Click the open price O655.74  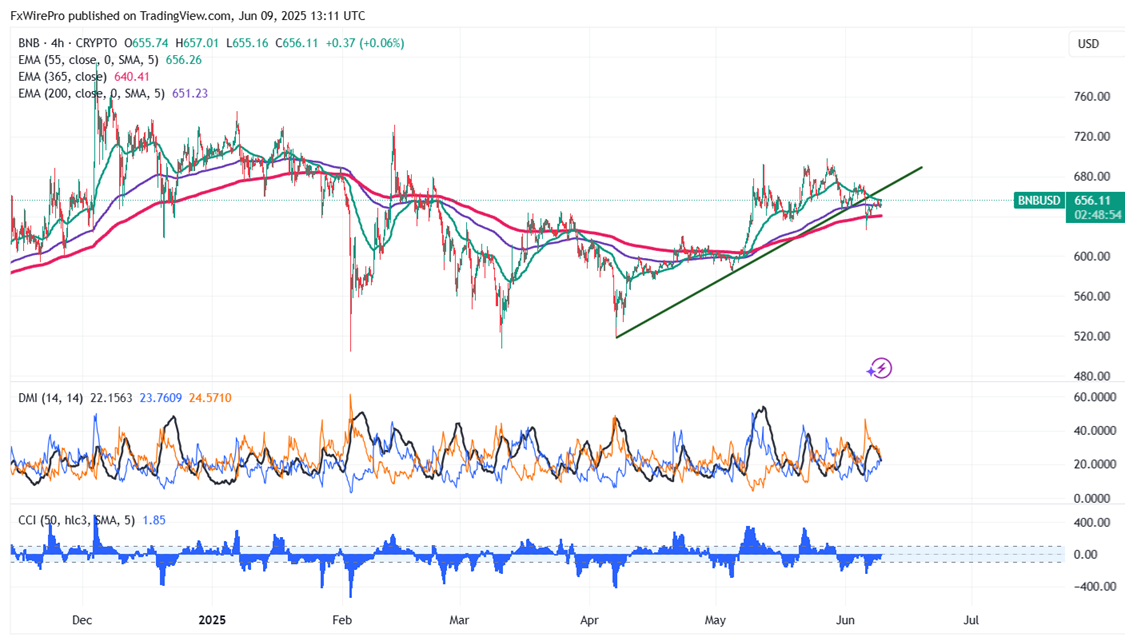146,43
